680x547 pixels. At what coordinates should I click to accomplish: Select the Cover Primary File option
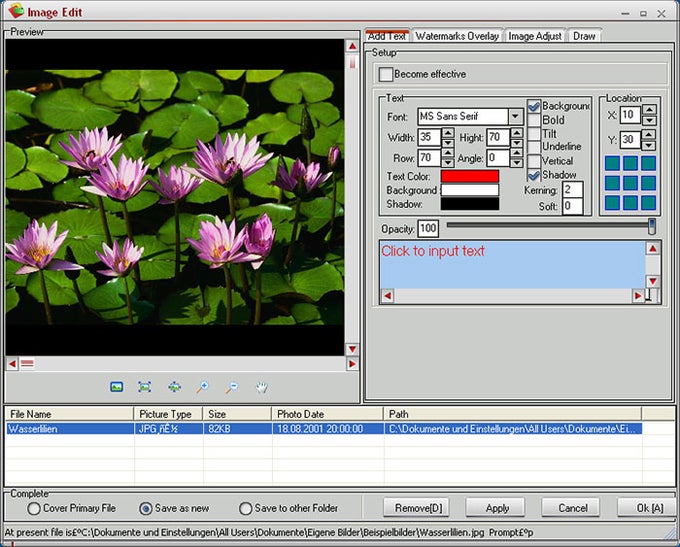coord(33,508)
